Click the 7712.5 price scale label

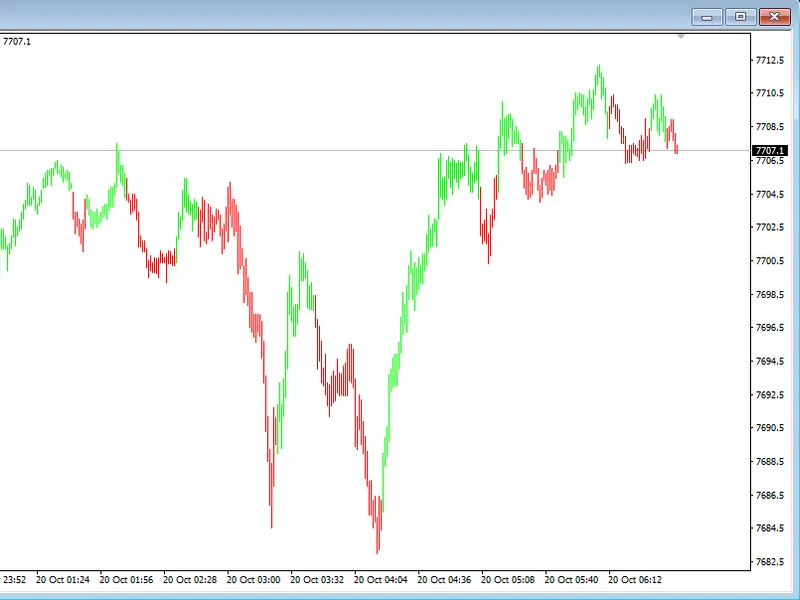(x=770, y=60)
